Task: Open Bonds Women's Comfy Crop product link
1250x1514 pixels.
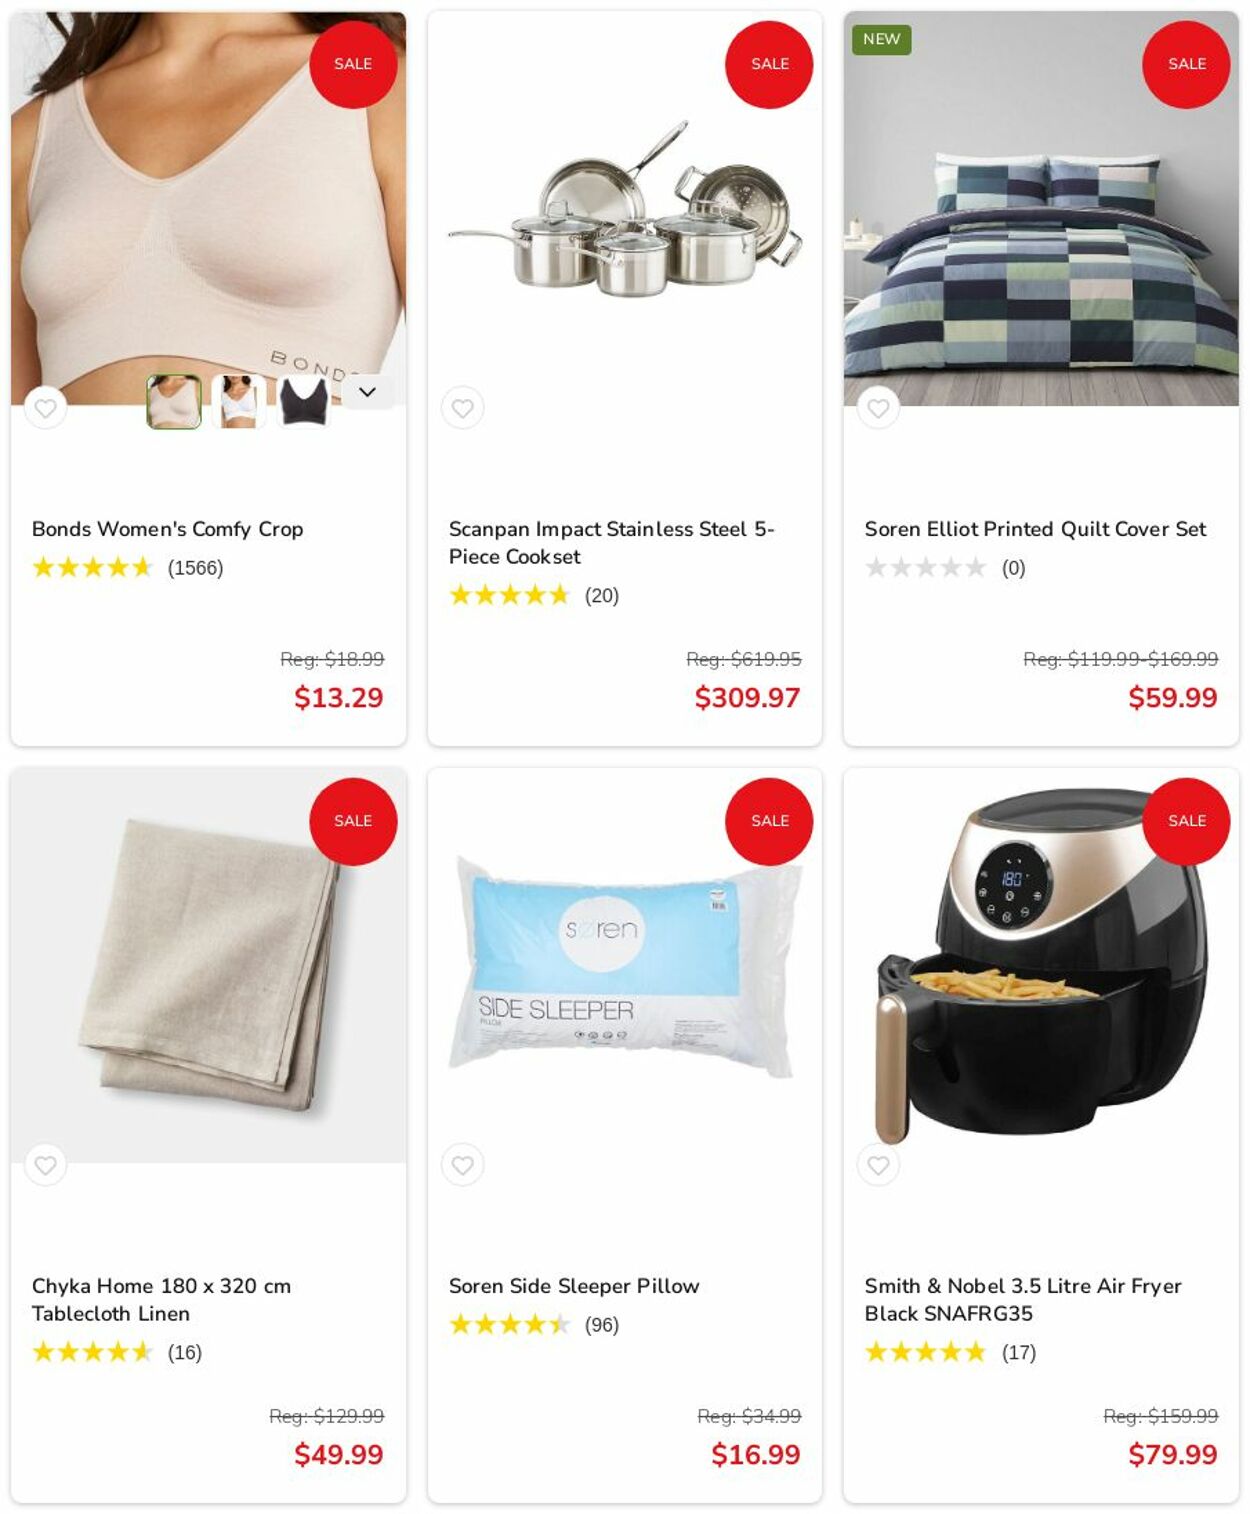Action: point(167,529)
